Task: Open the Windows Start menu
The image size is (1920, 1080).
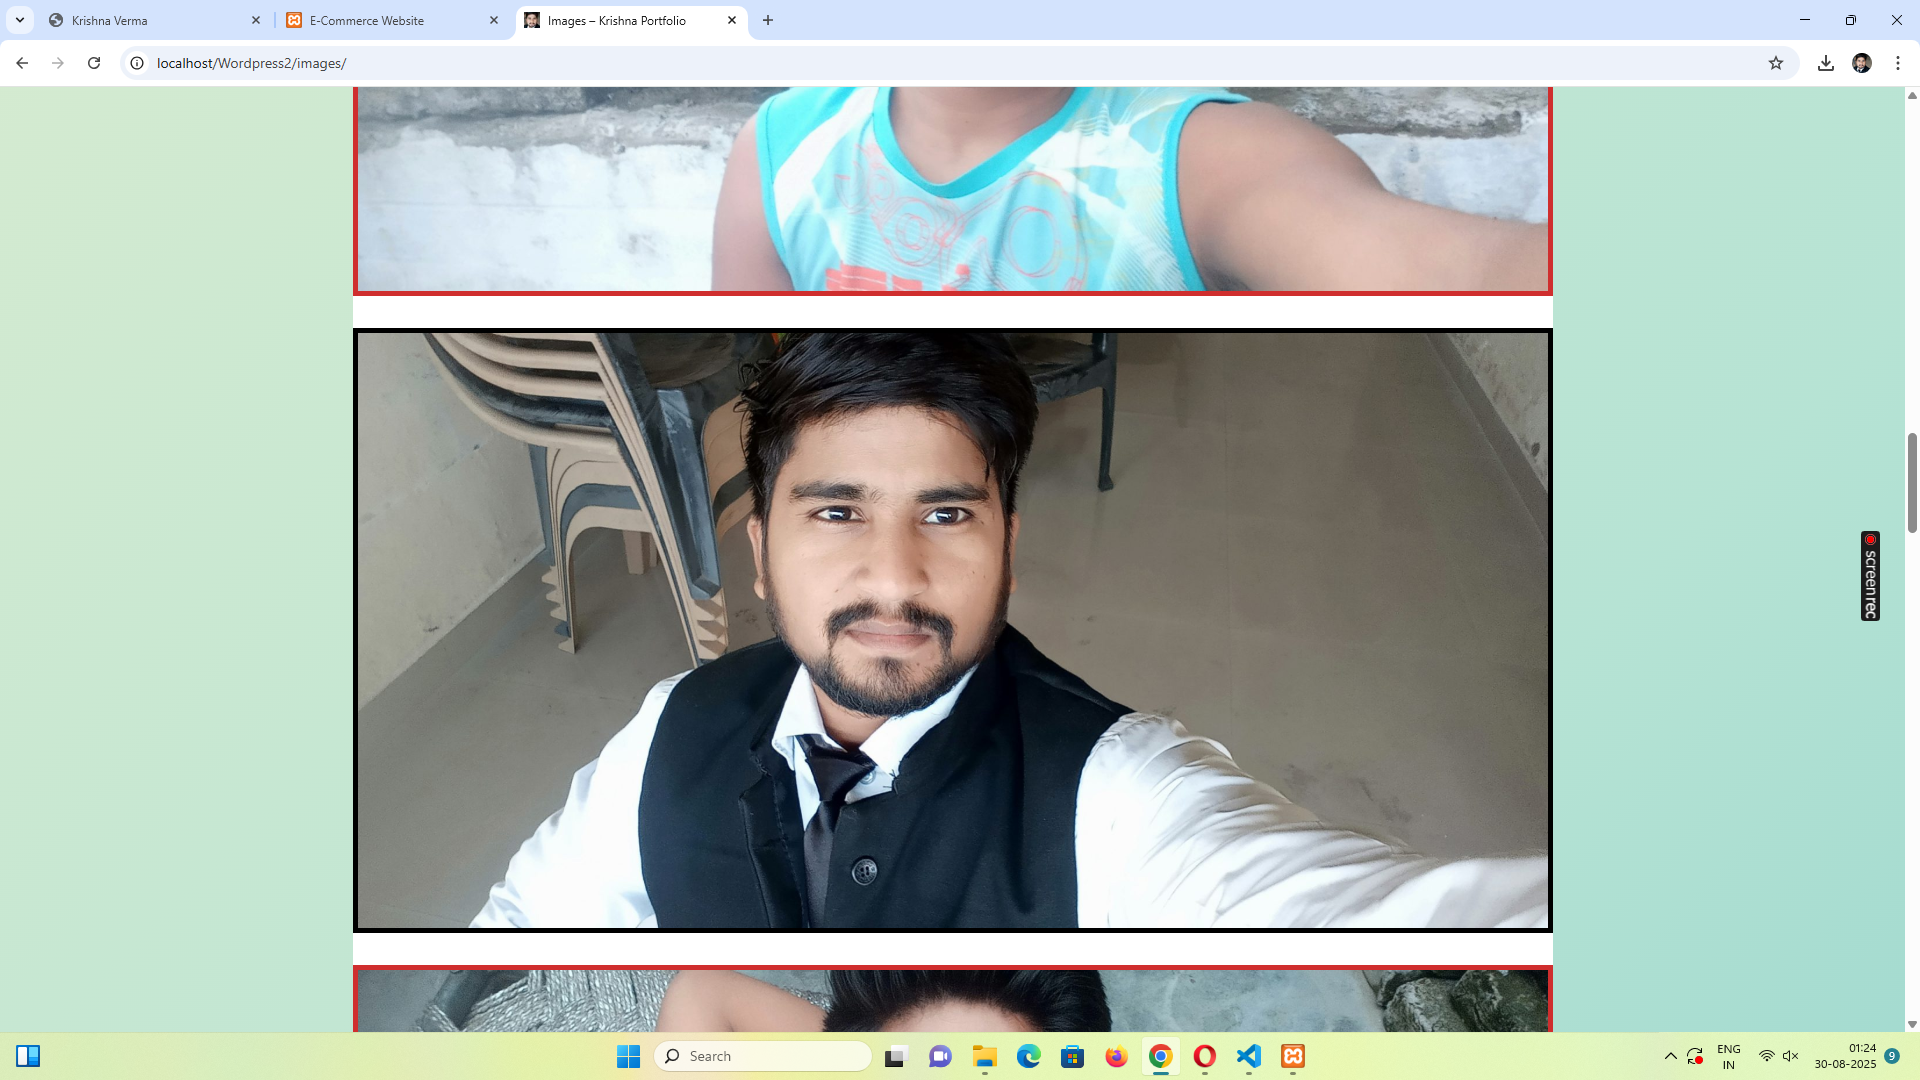Action: 628,1056
